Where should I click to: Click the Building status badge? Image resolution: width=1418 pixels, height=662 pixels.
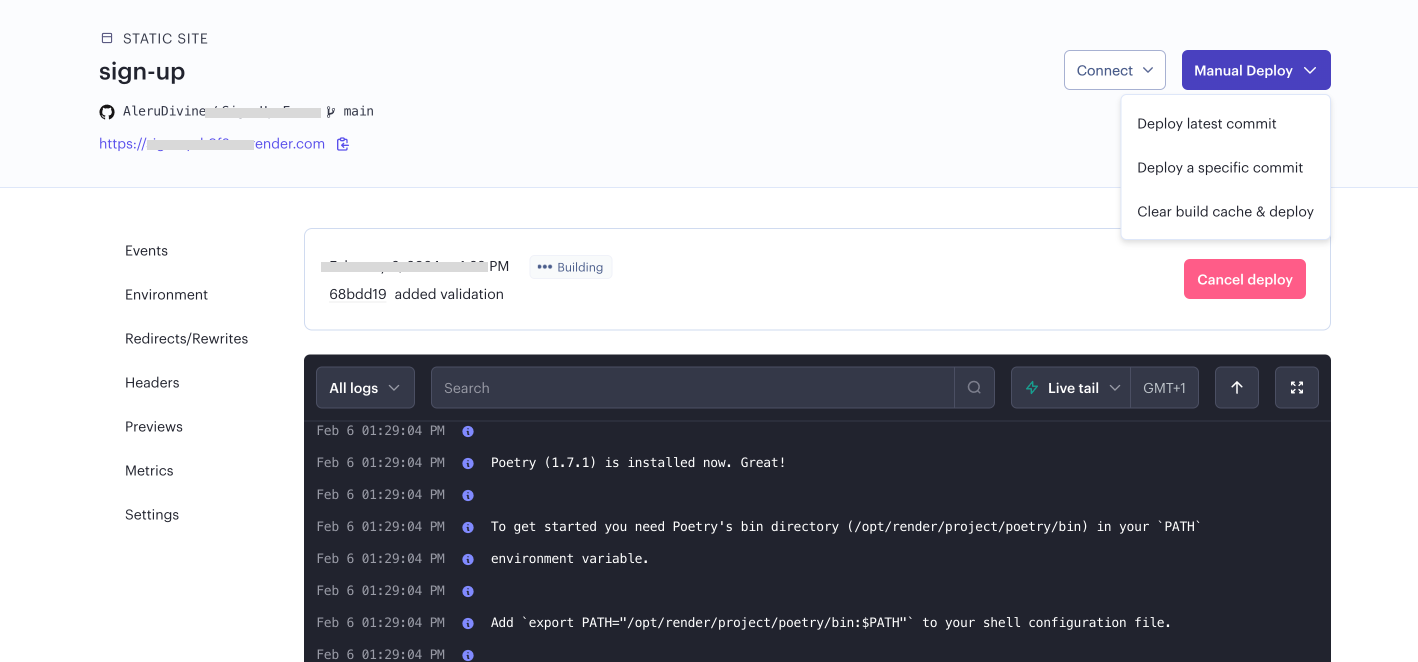570,267
